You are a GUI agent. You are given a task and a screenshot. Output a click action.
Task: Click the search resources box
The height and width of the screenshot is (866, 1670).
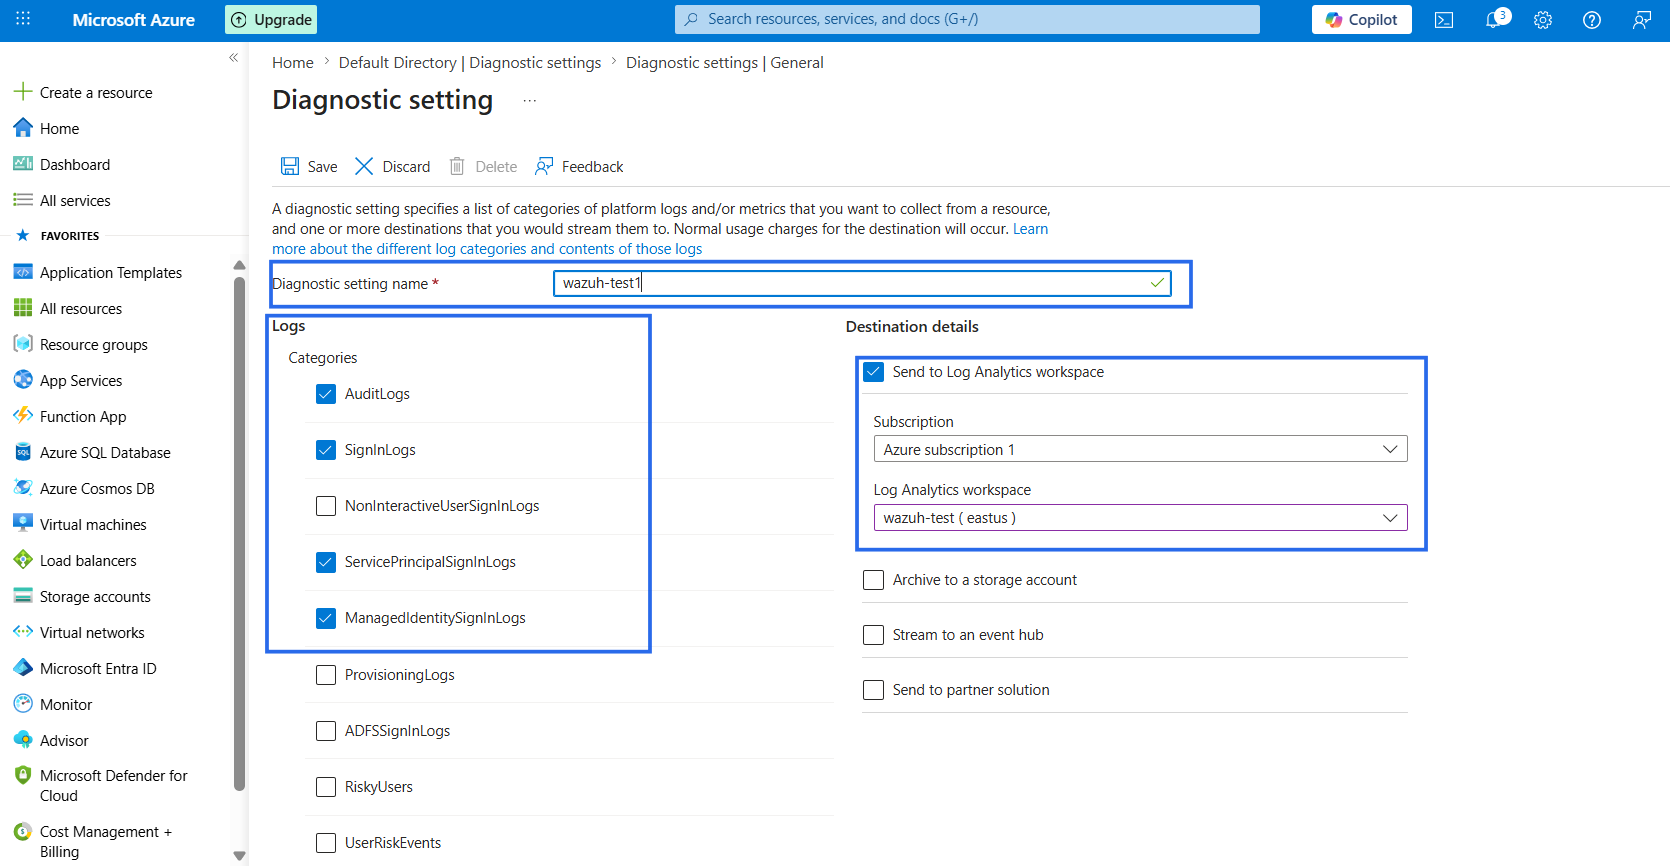click(x=967, y=19)
